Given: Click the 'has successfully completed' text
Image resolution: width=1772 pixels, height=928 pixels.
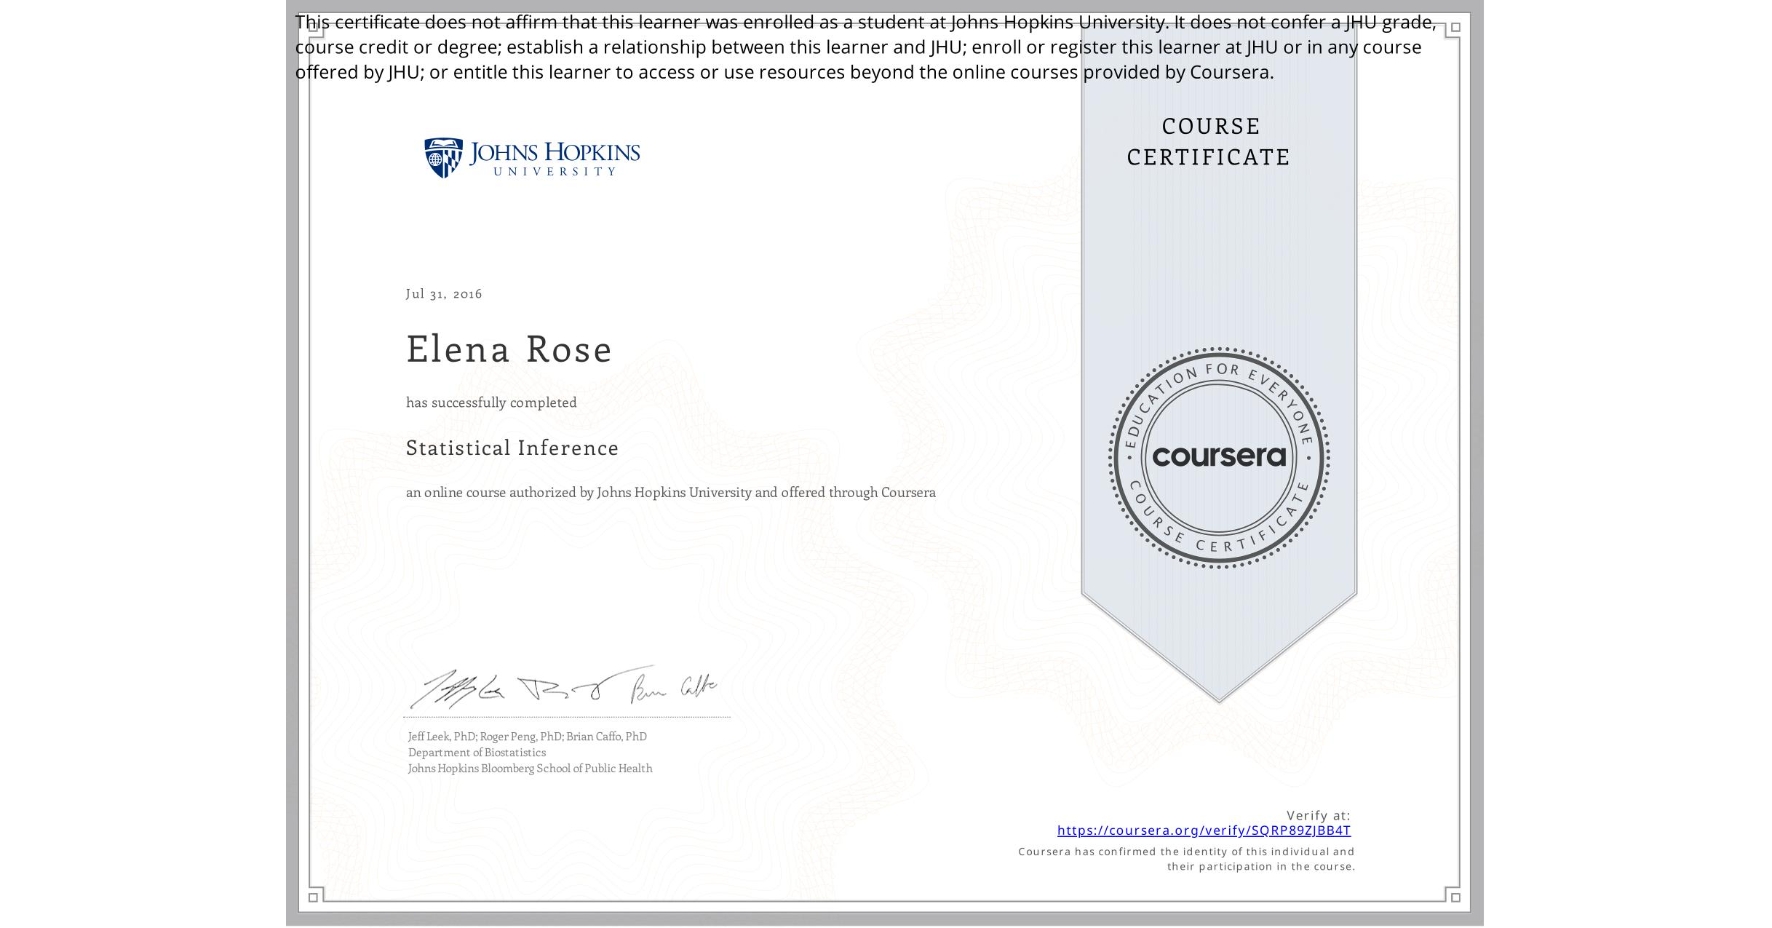Looking at the screenshot, I should point(491,402).
